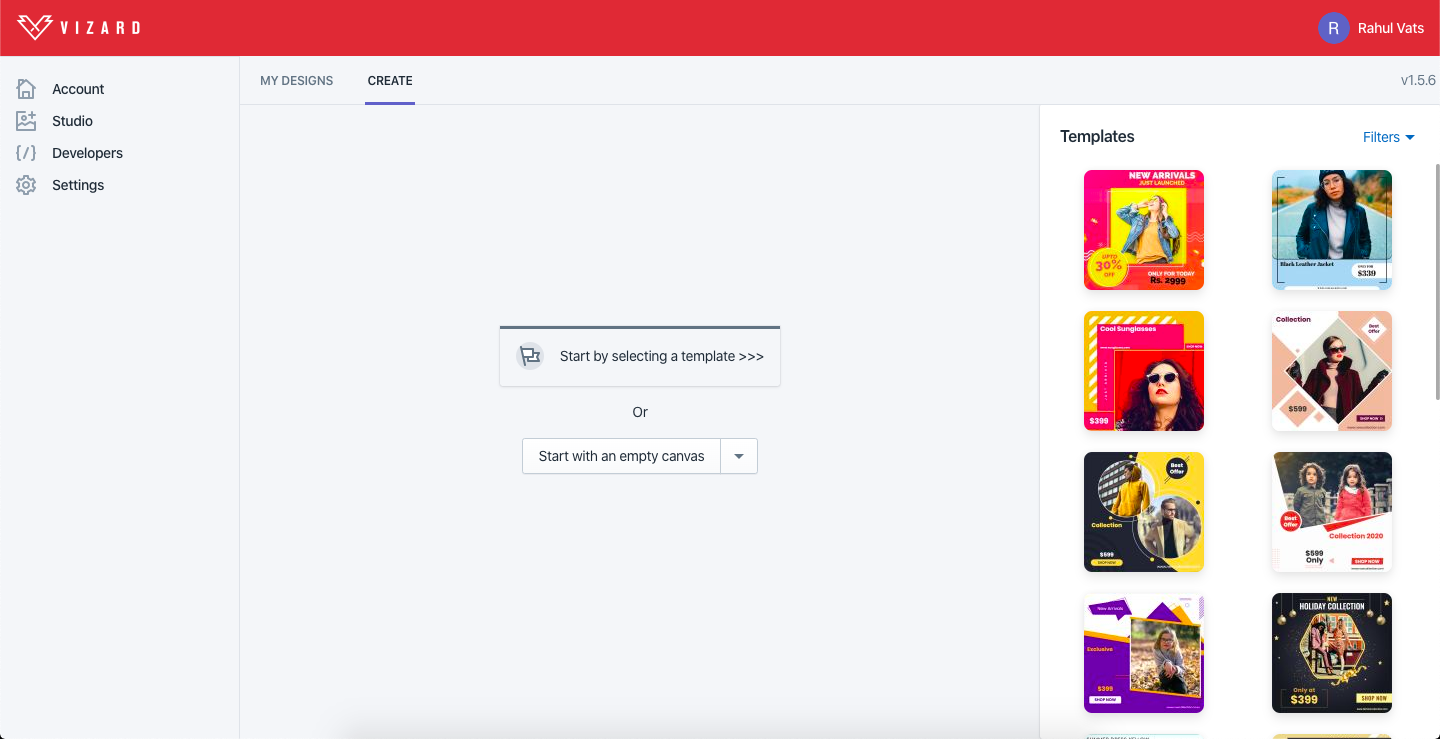This screenshot has width=1440, height=739.
Task: Click the Vizard logo in header
Action: tap(79, 28)
